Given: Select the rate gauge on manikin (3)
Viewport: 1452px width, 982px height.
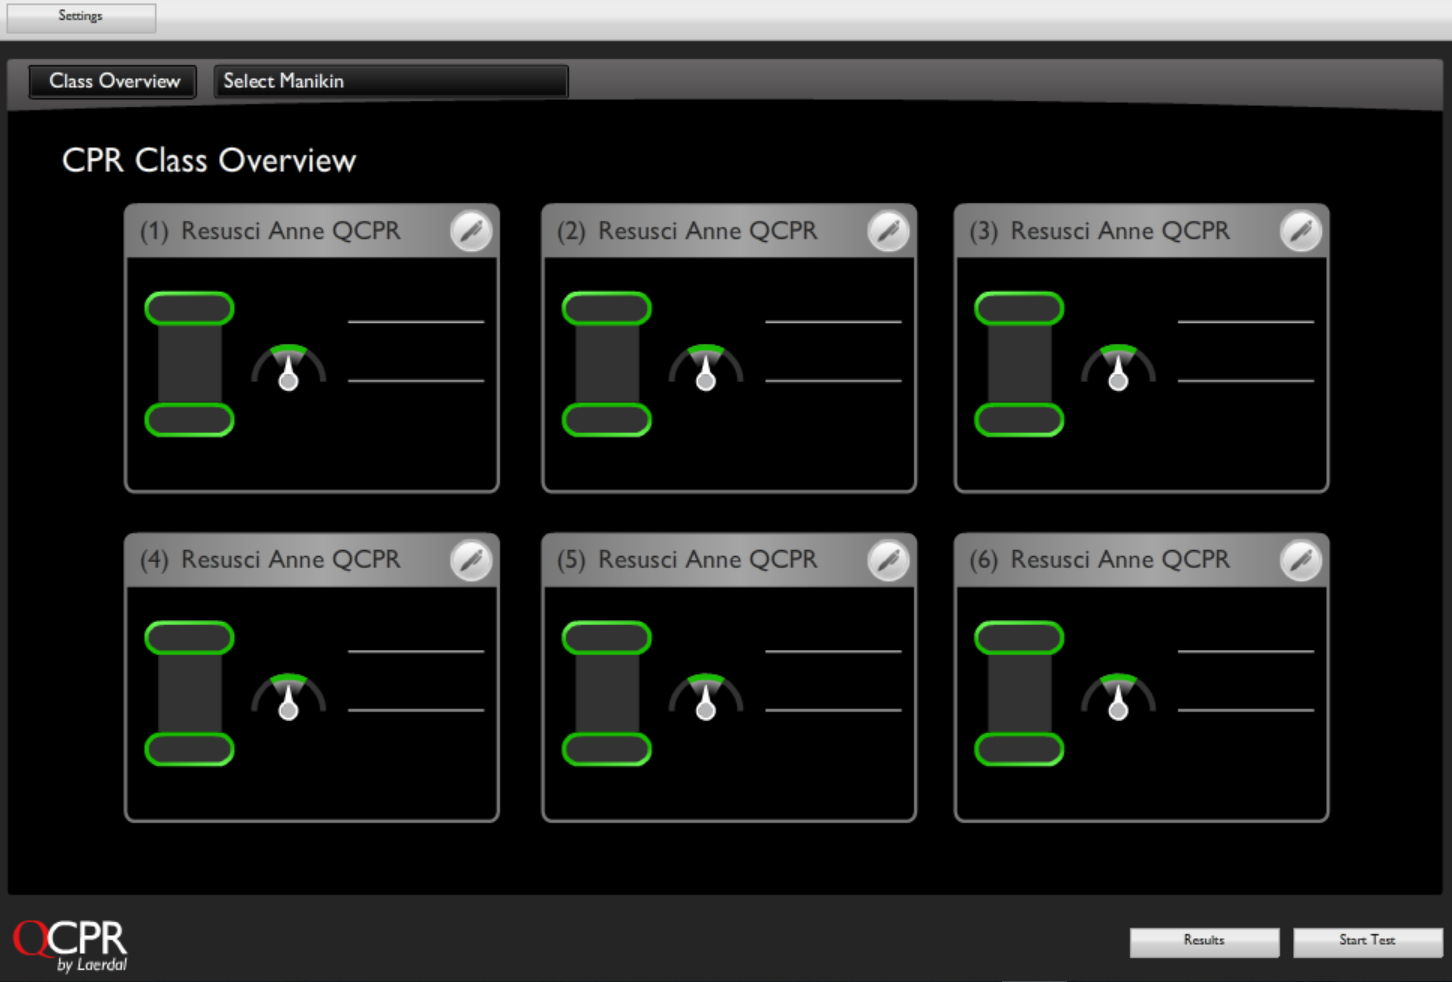Looking at the screenshot, I should coord(1119,366).
